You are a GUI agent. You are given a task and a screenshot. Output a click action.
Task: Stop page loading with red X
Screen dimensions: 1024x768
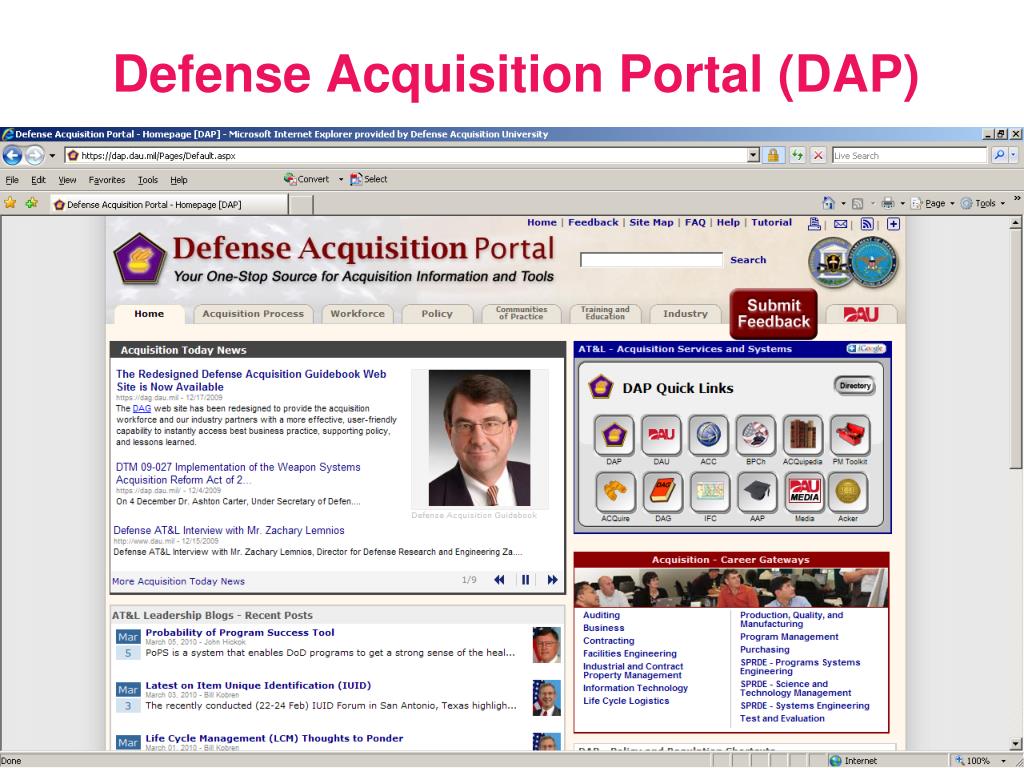point(818,155)
